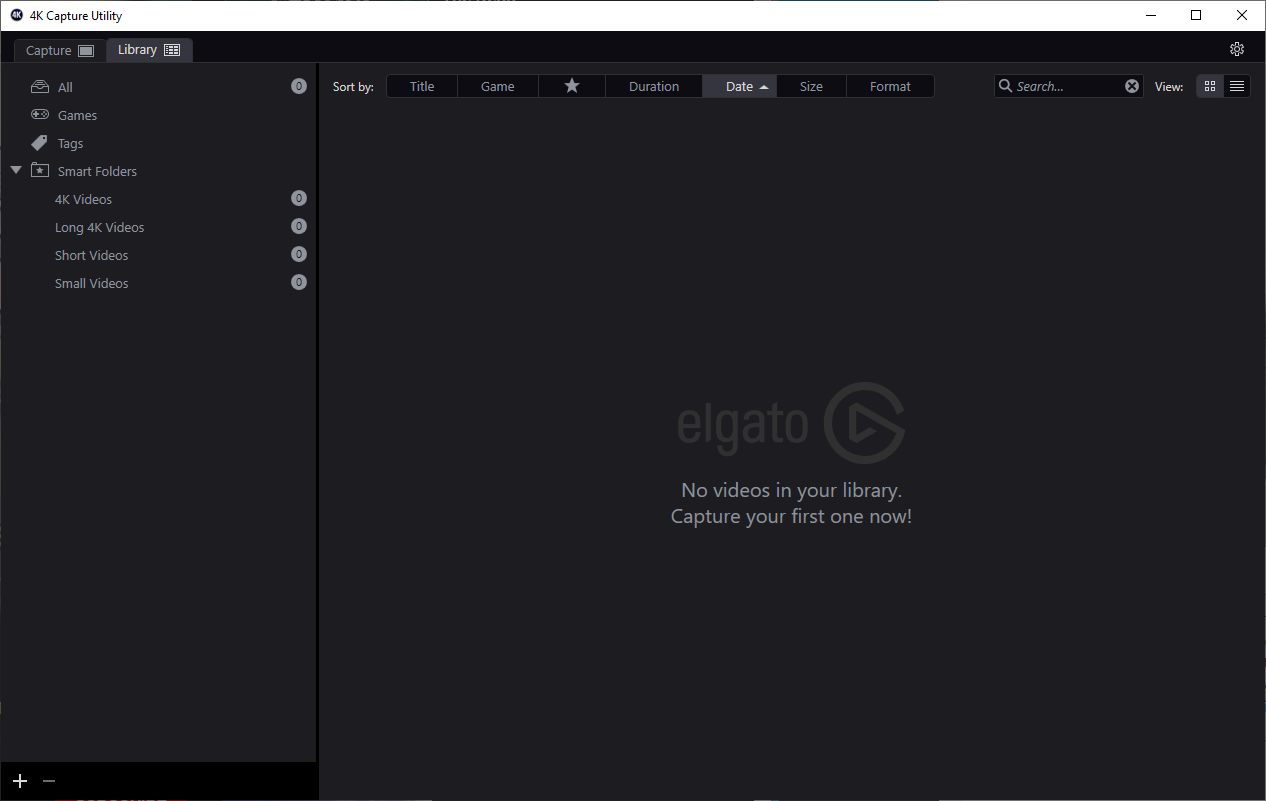
Task: Click the 4K Capture Utility title icon
Action: 16,15
